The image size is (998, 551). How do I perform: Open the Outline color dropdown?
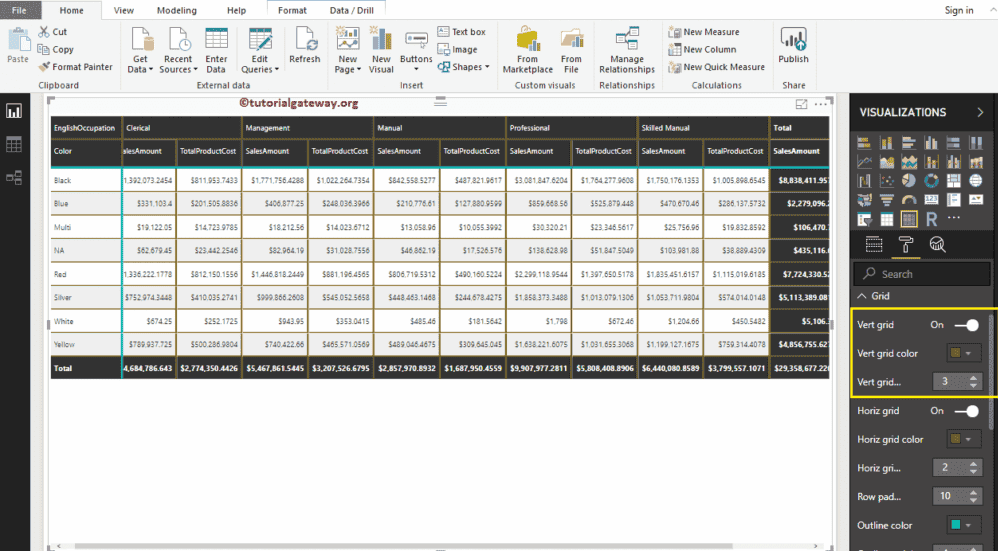pos(965,525)
